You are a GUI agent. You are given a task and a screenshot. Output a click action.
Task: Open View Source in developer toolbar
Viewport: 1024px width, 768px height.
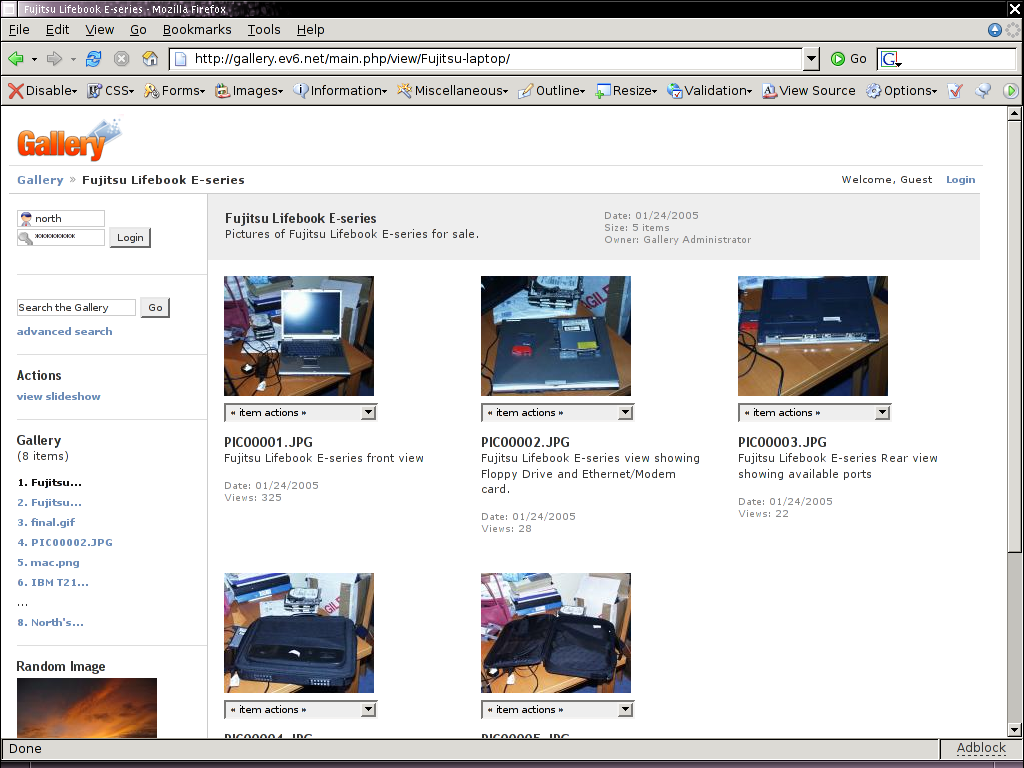[809, 91]
